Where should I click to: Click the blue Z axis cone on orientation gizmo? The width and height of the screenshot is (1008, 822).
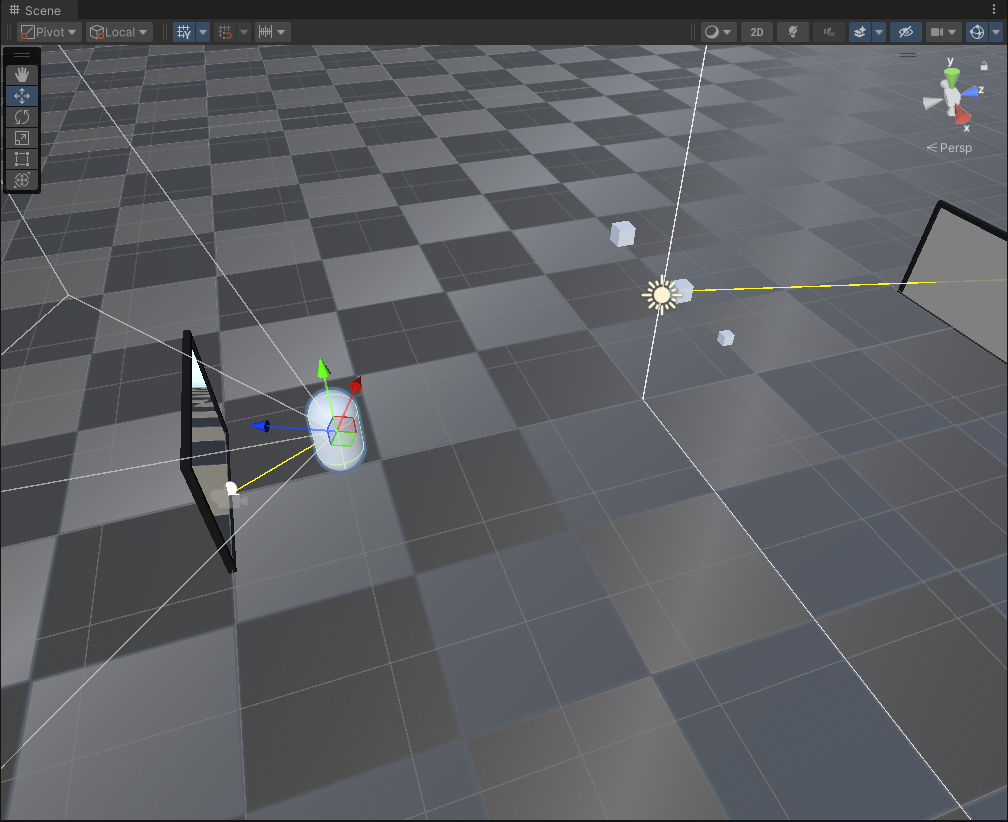(x=970, y=92)
